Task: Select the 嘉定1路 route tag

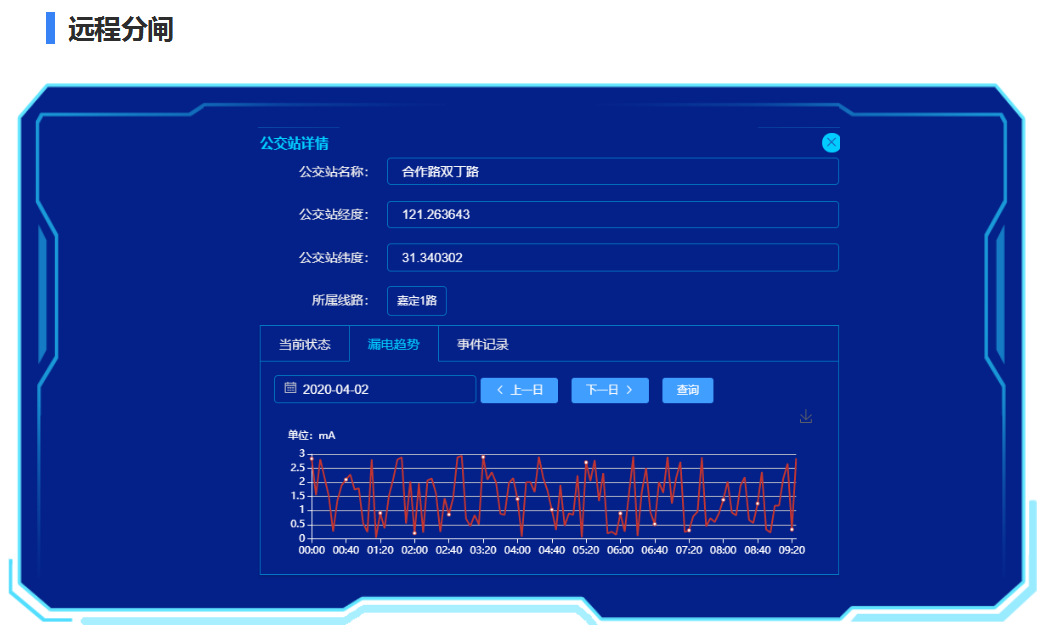Action: coord(417,301)
